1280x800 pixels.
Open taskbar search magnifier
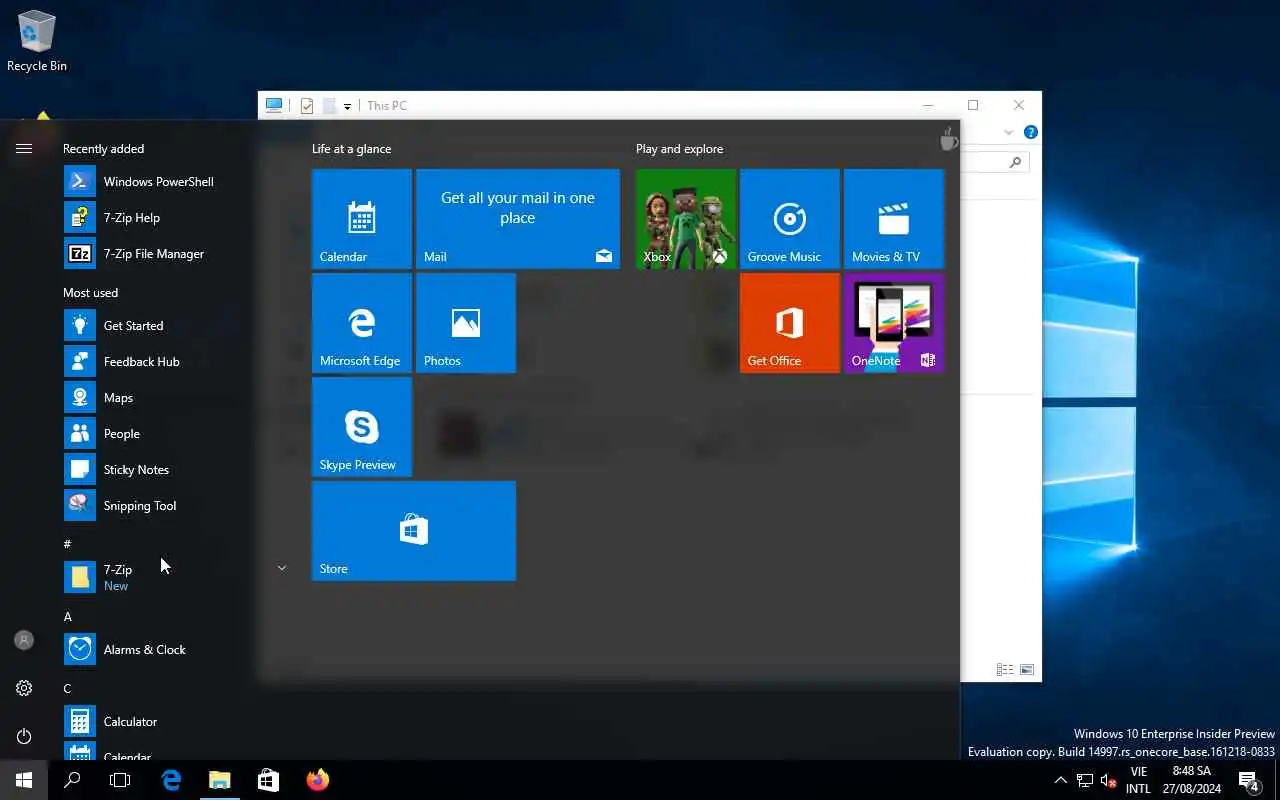(x=72, y=780)
